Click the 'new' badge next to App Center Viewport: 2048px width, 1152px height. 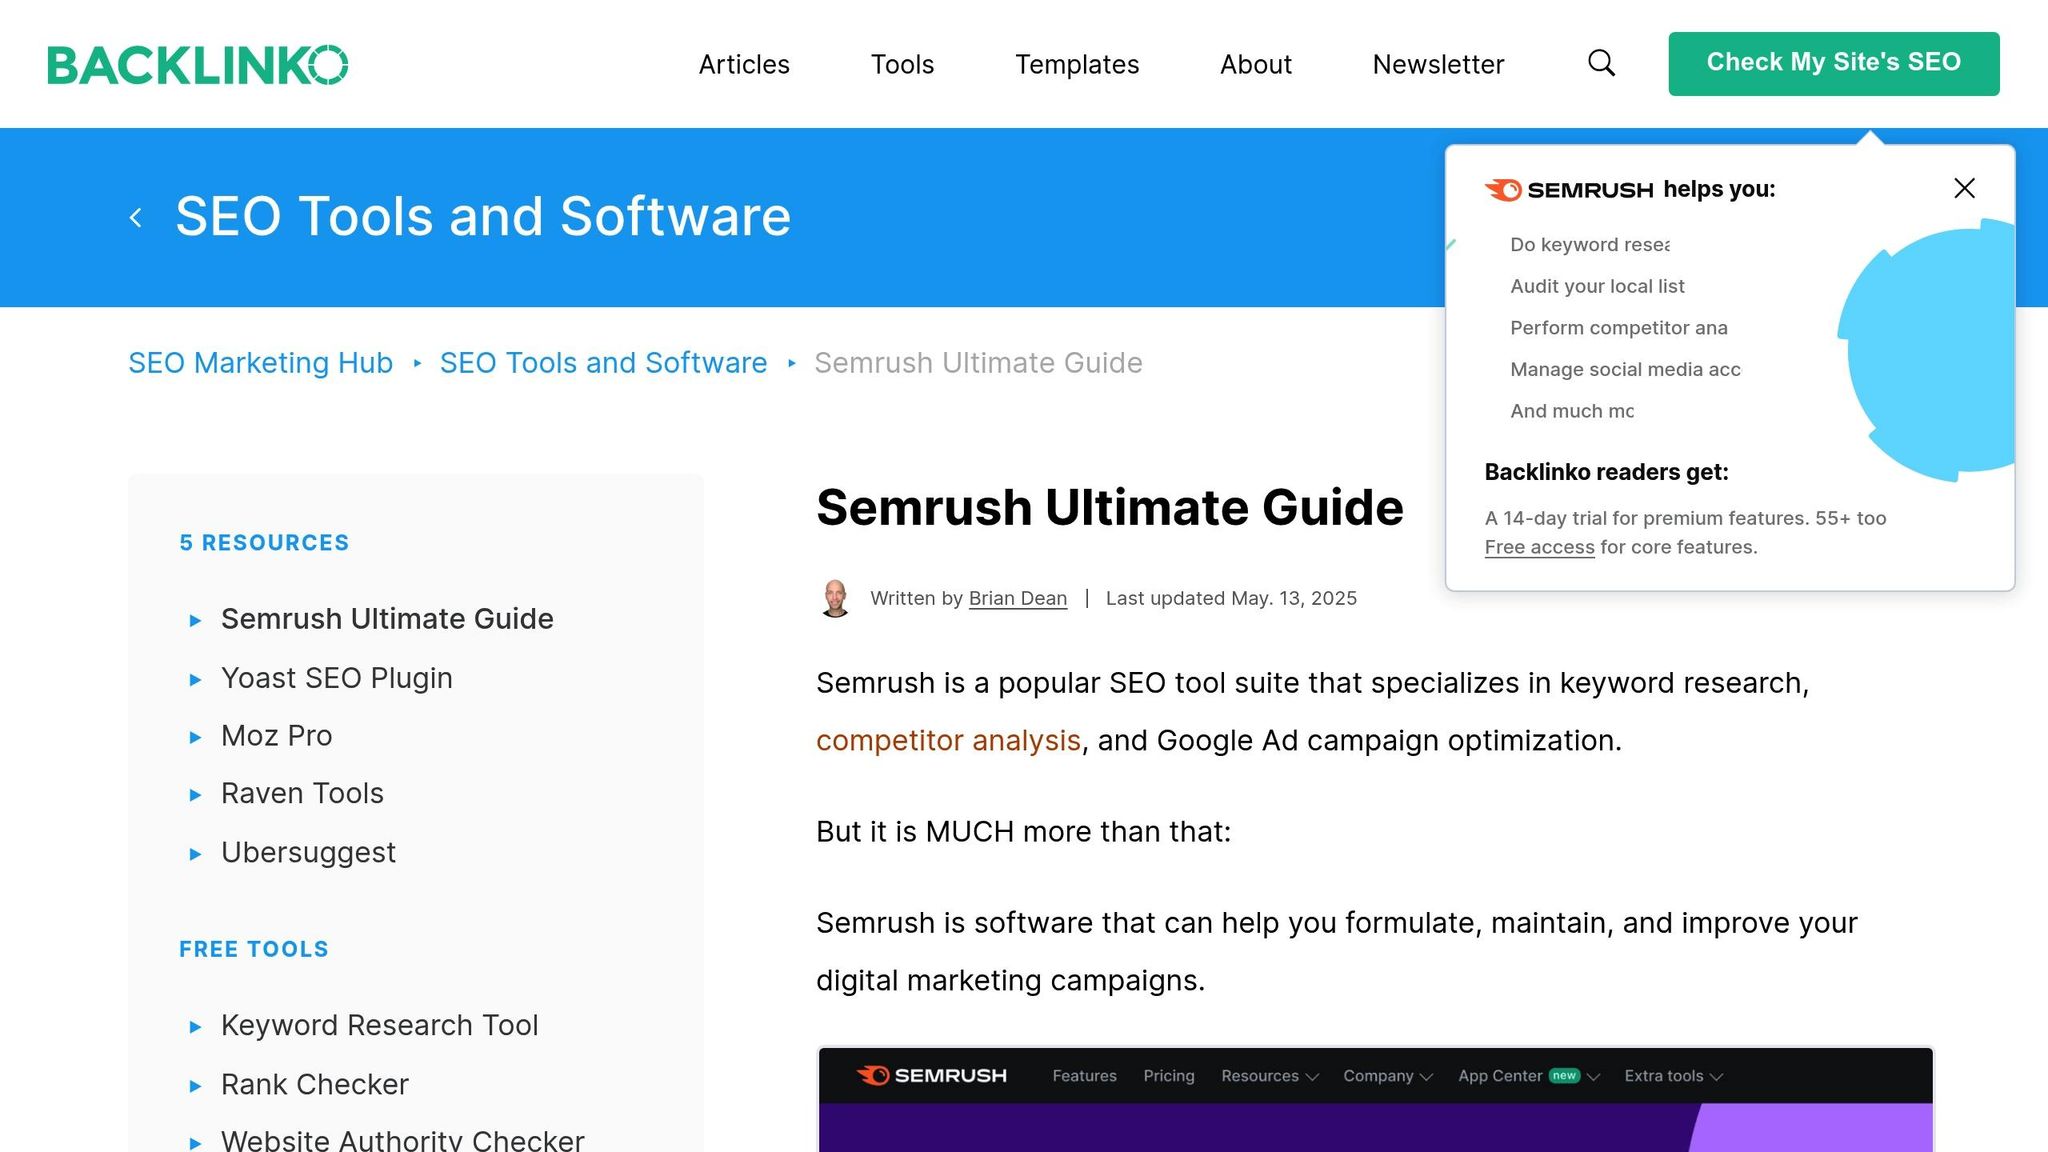pos(1565,1075)
